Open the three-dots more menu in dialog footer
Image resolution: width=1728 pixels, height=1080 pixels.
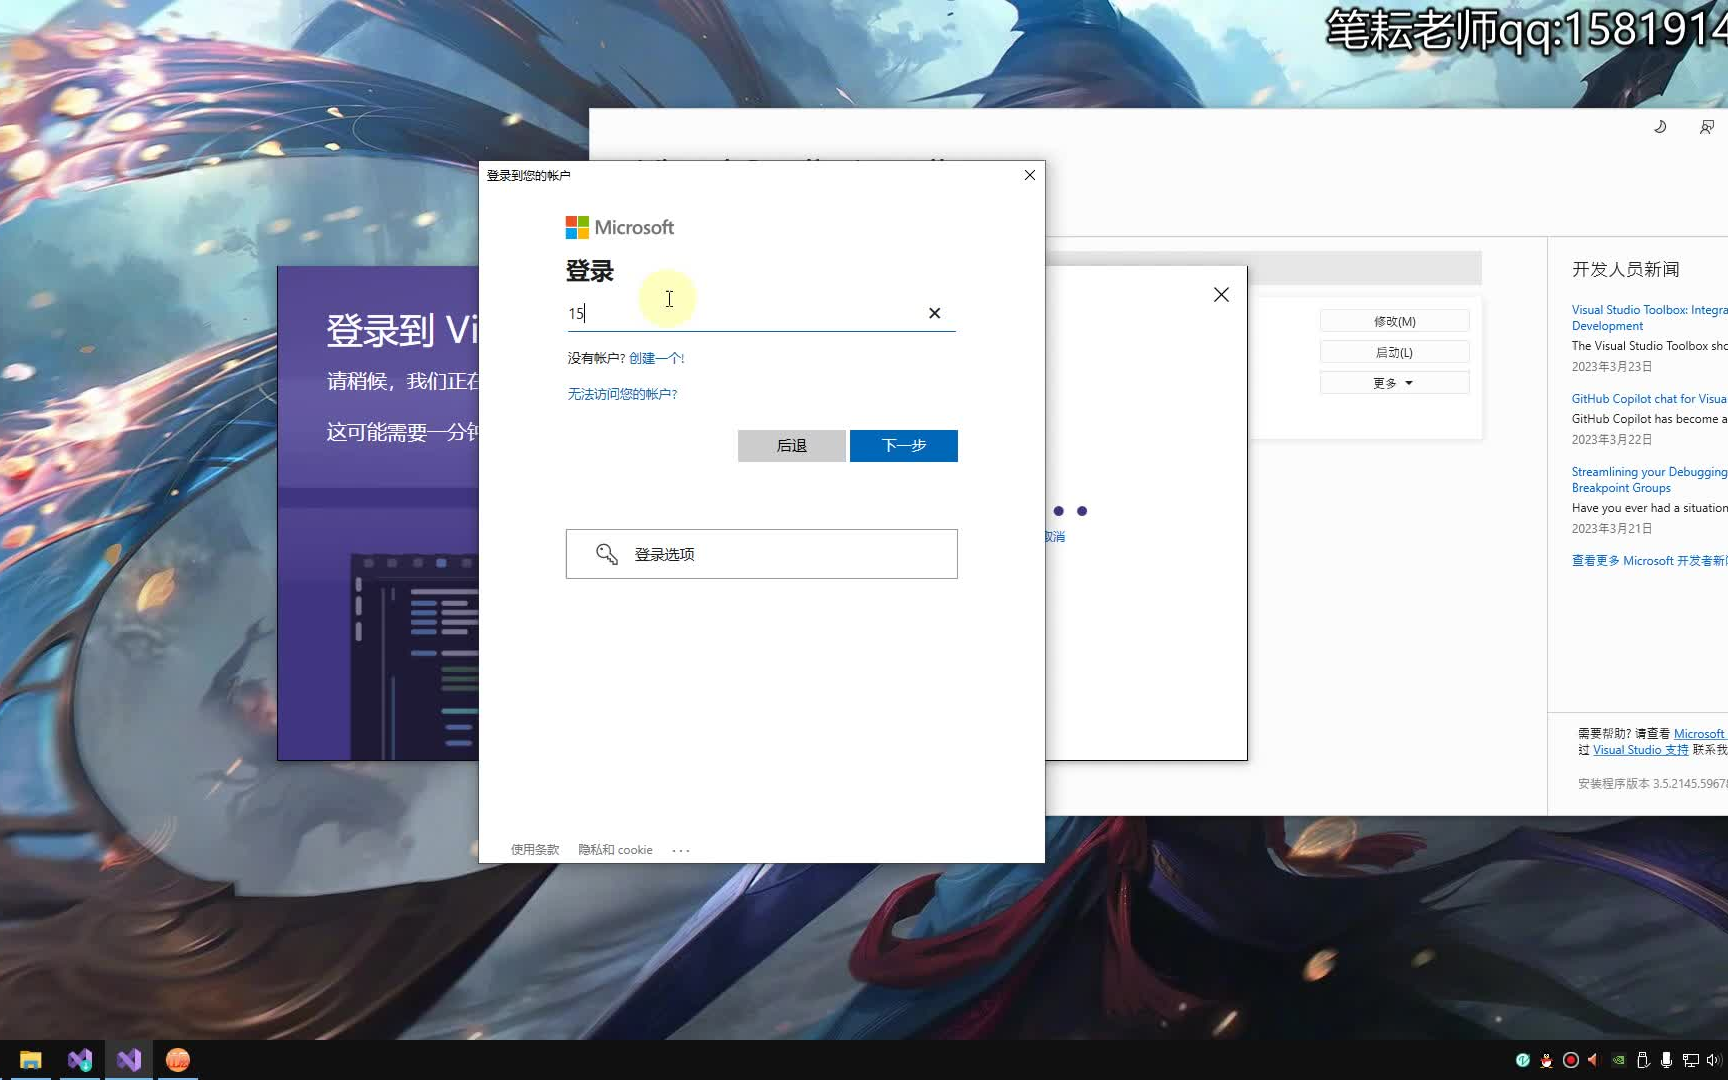point(681,850)
